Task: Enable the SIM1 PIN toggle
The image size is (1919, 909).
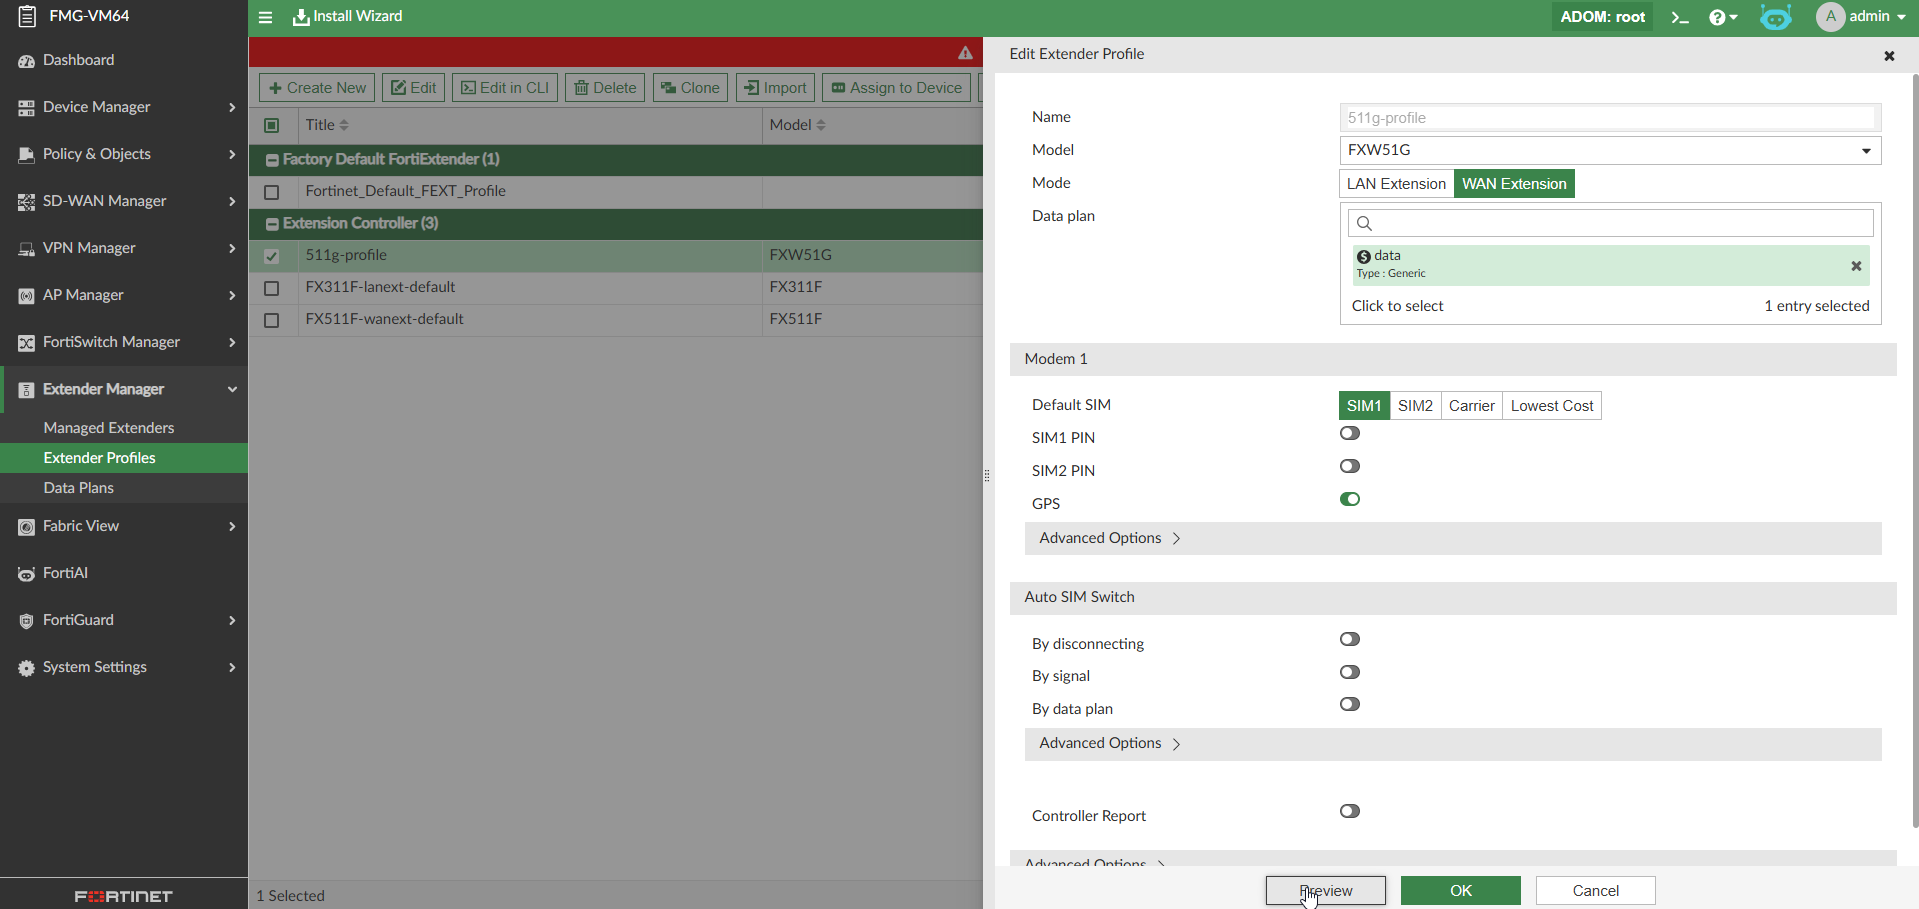Action: [x=1350, y=434]
